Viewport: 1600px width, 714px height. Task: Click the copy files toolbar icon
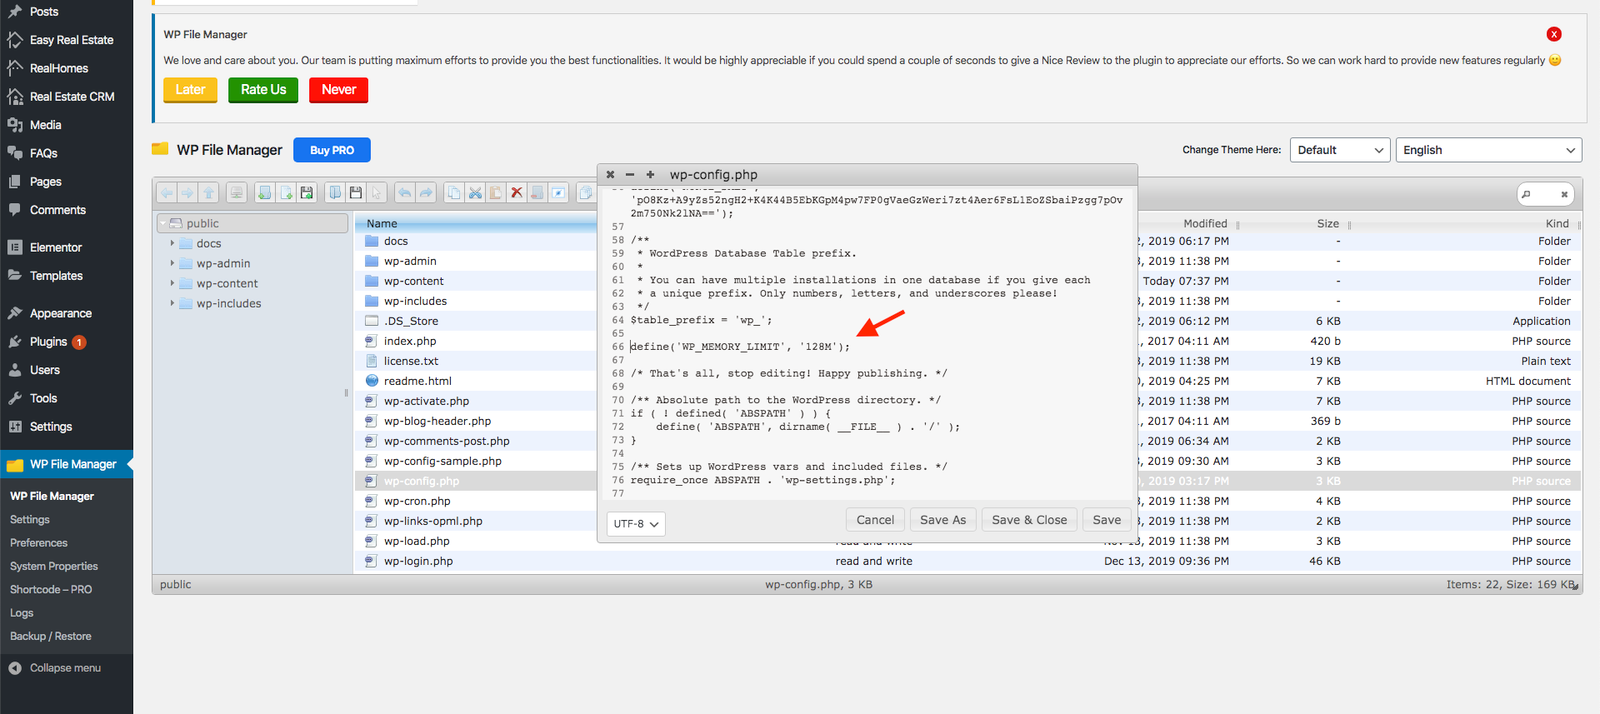coord(454,192)
